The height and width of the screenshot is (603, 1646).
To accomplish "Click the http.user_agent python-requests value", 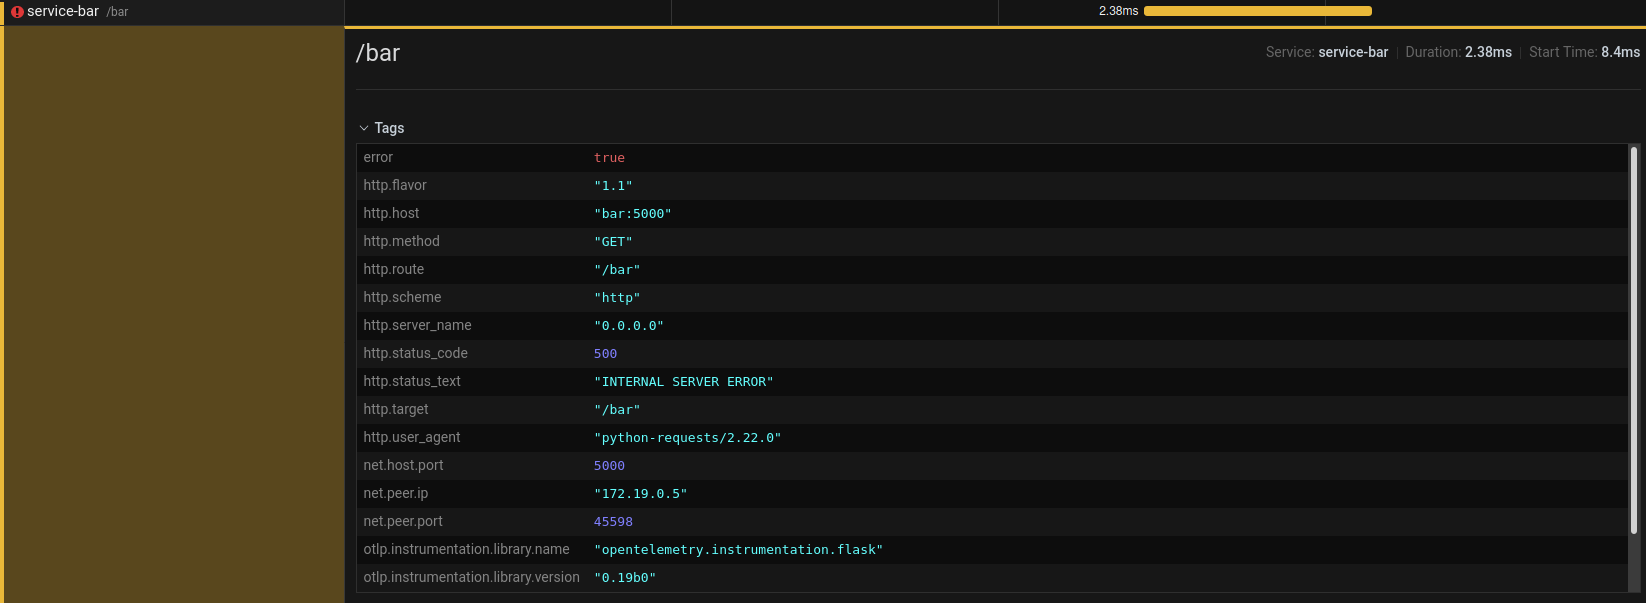I will [x=687, y=438].
